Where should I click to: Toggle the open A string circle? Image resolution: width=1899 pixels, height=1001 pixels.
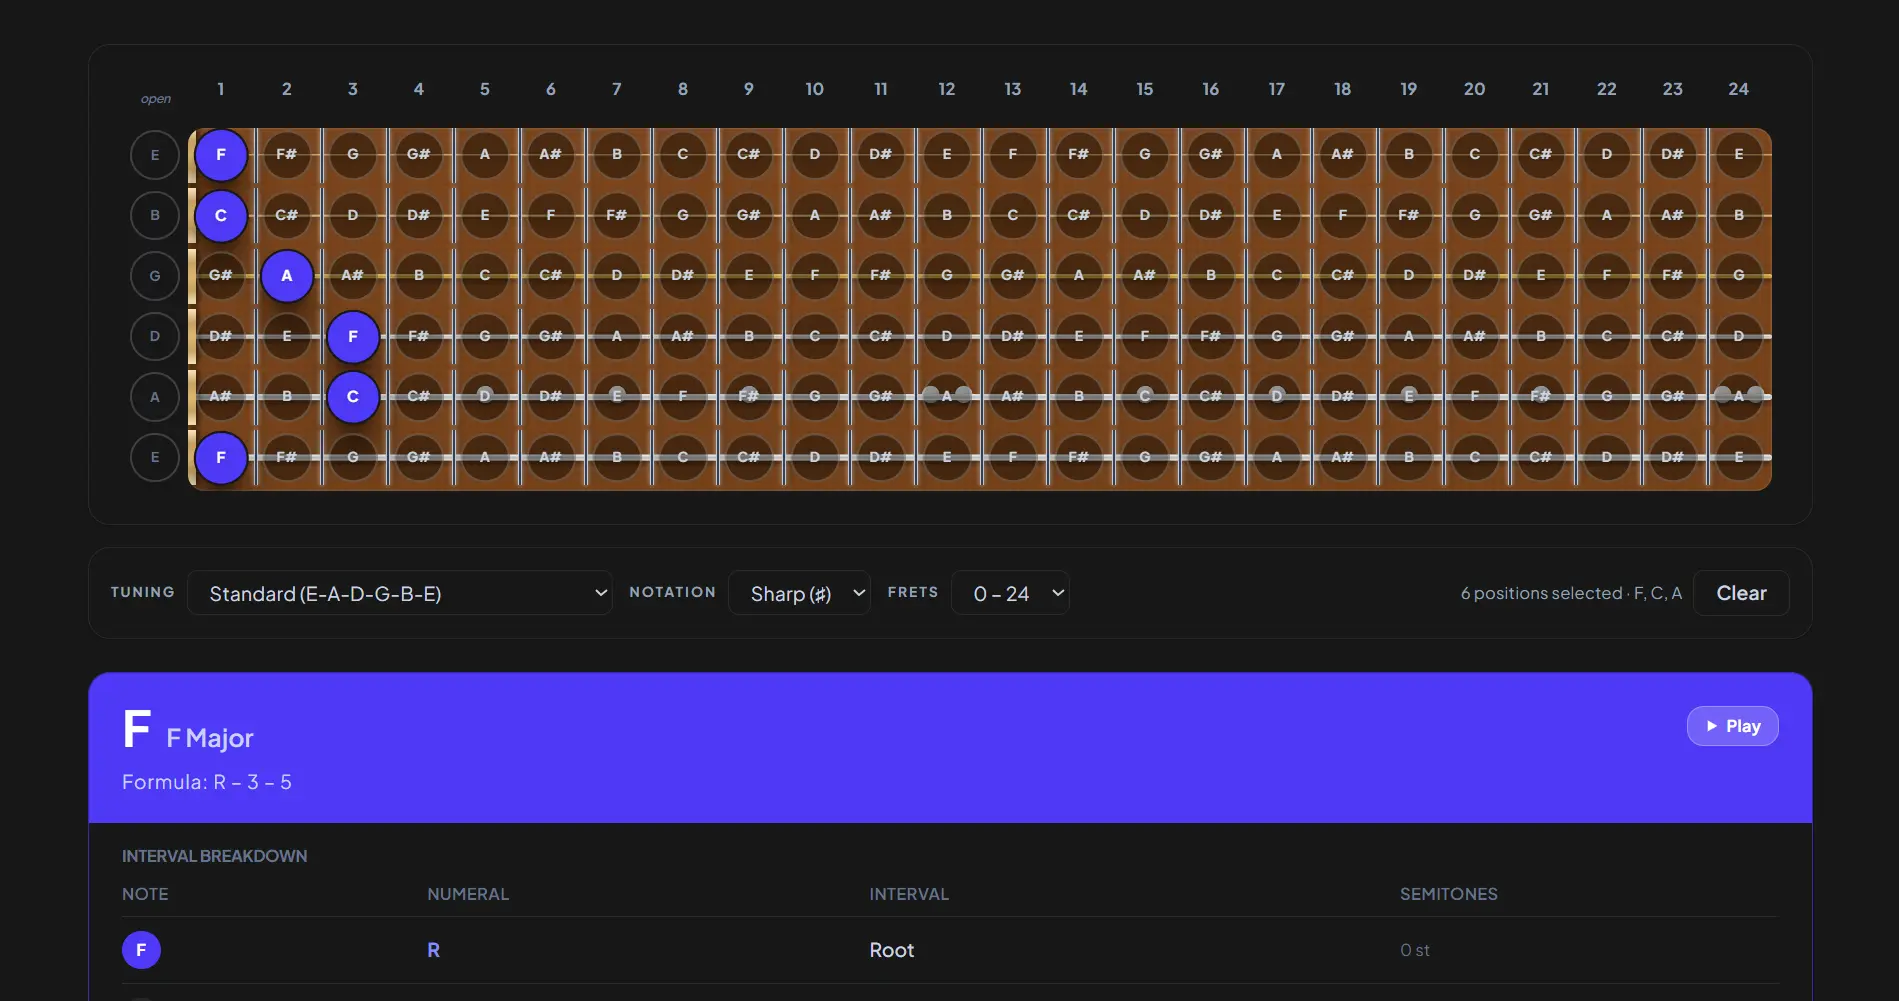(x=155, y=397)
